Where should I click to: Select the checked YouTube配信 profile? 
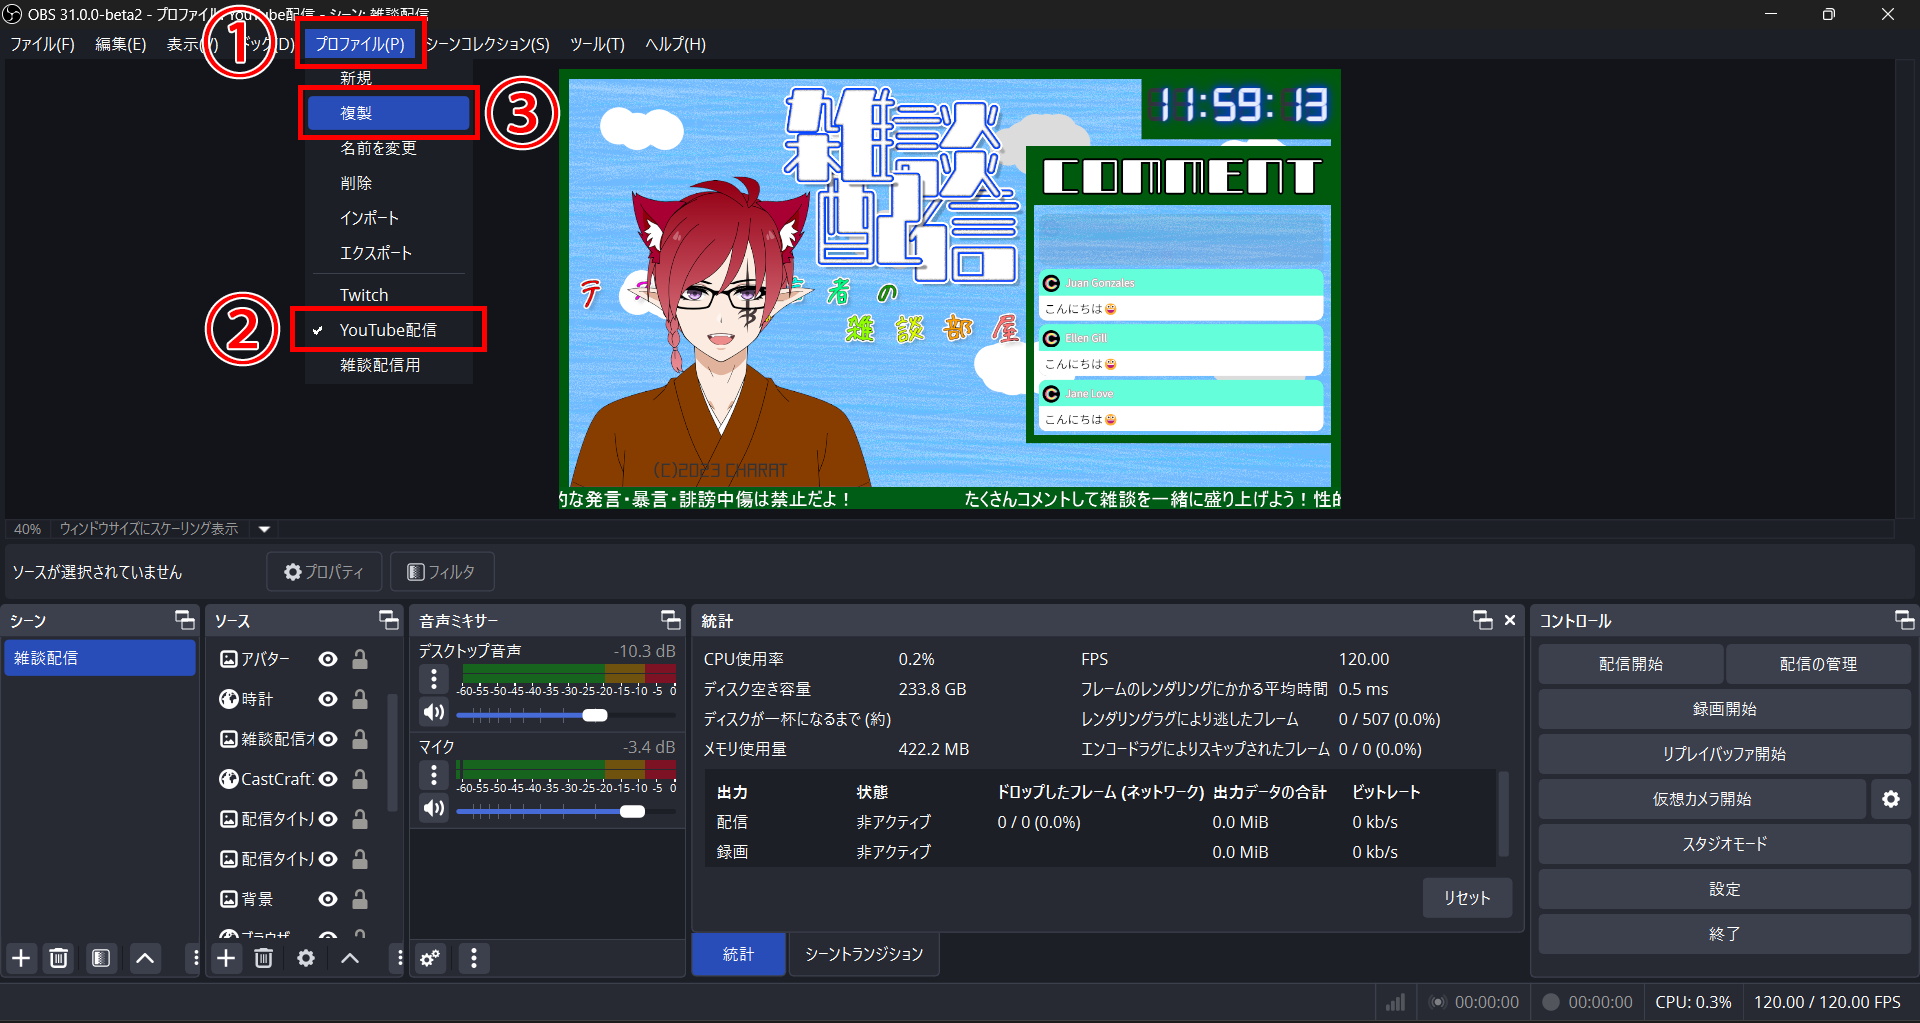click(389, 330)
